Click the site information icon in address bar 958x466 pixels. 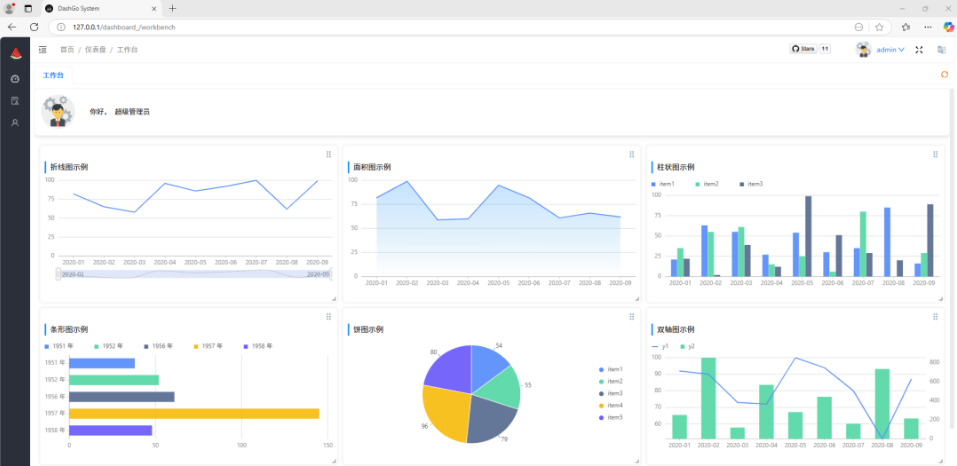tap(61, 27)
